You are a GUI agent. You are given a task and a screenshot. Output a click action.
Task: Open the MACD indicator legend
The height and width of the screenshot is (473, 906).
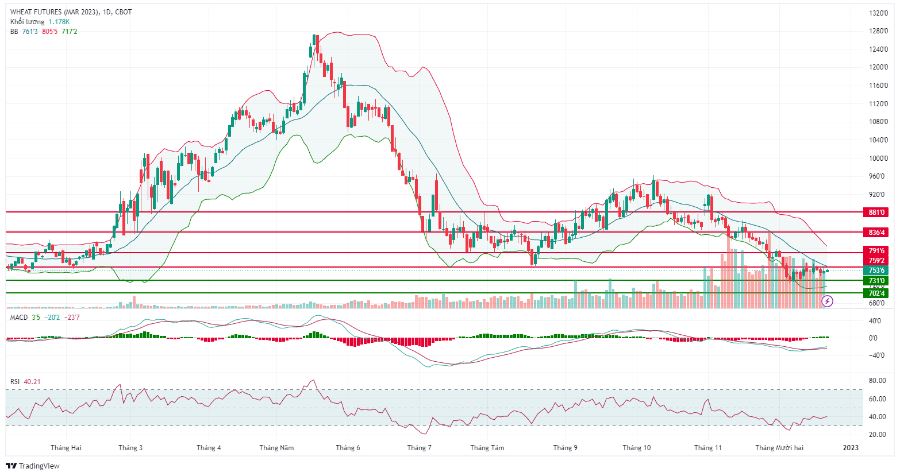click(44, 318)
